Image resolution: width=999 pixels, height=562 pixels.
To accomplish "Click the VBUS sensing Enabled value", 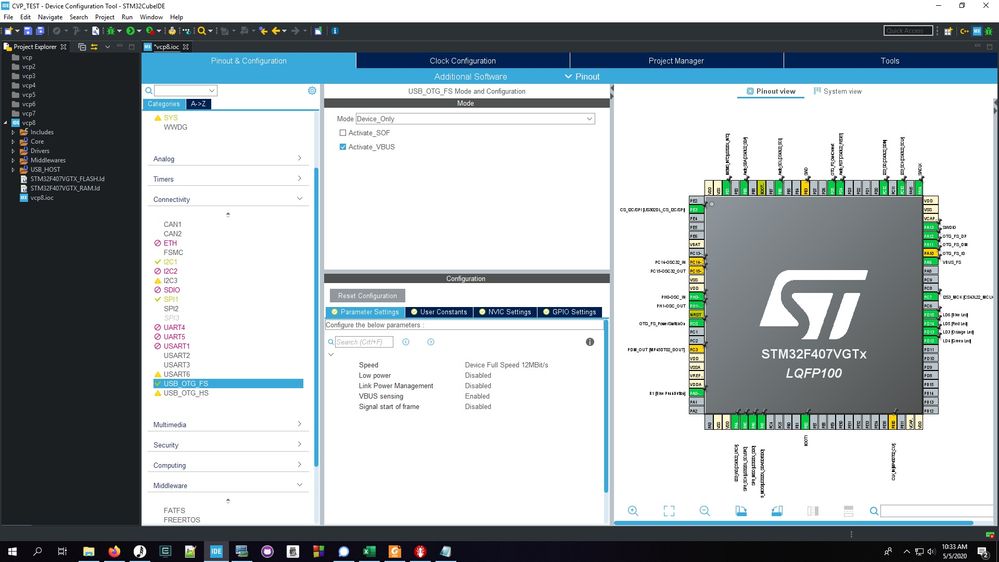I will [x=477, y=396].
